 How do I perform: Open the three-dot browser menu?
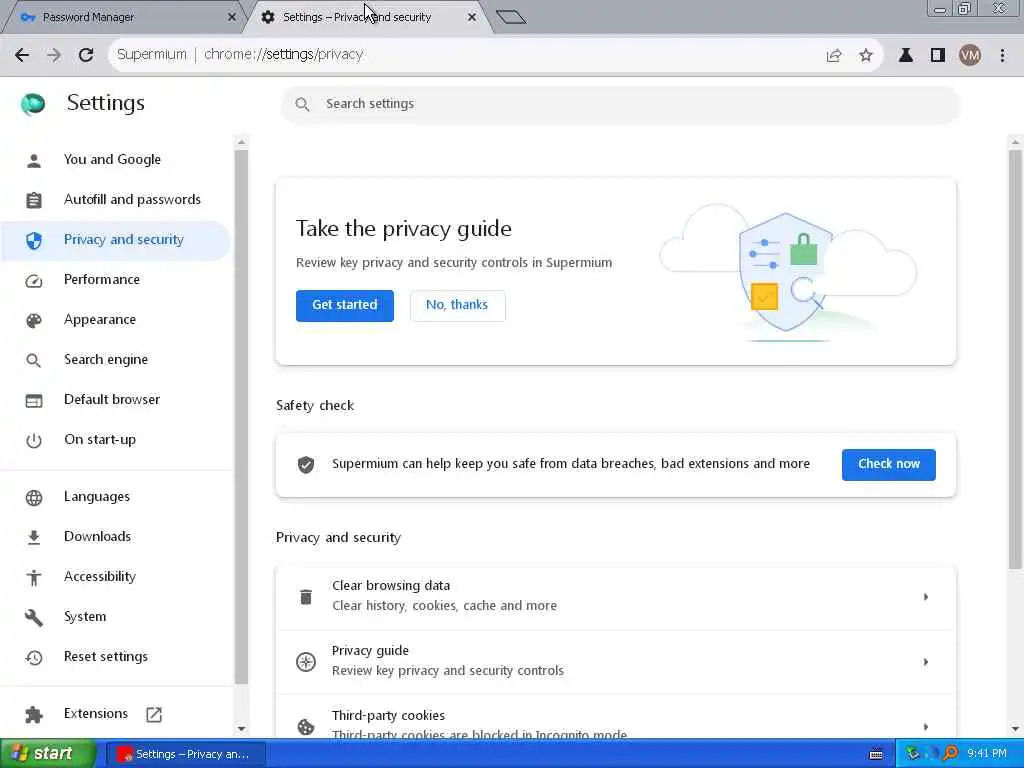1002,56
